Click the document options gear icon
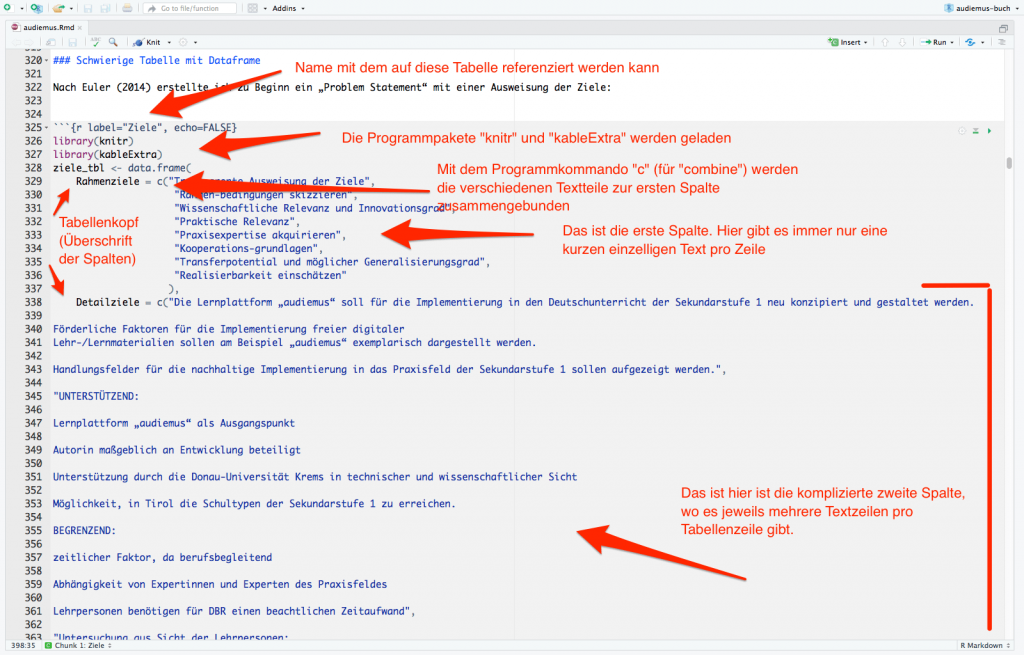This screenshot has height=655, width=1024. point(184,42)
